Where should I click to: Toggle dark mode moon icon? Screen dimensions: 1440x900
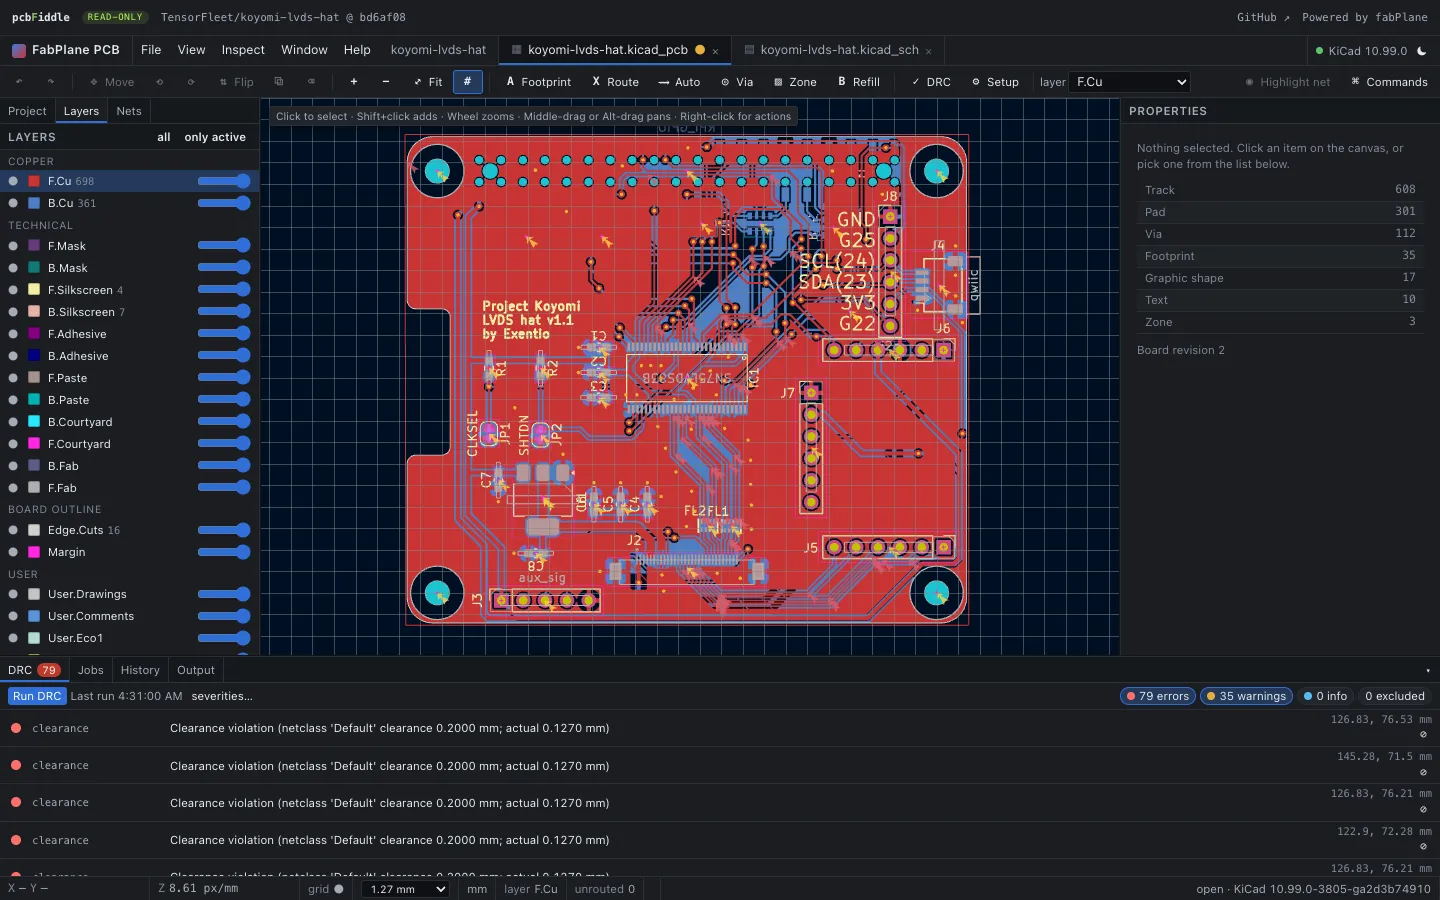tap(1422, 51)
